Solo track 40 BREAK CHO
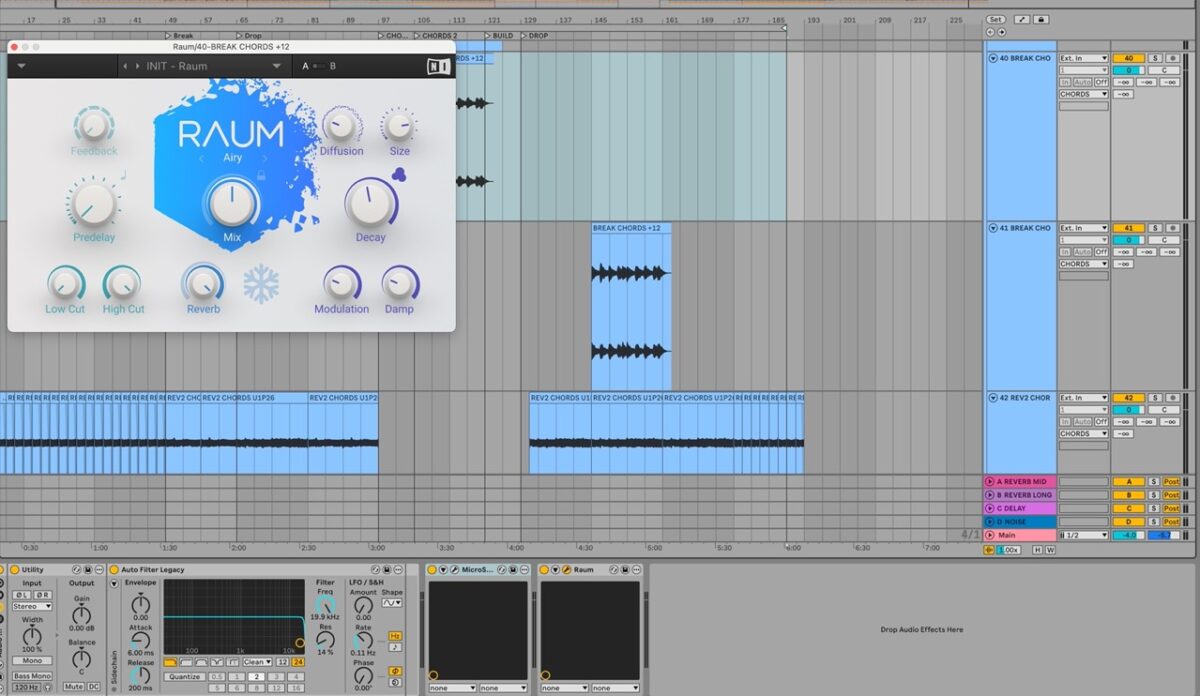 [x=1153, y=59]
